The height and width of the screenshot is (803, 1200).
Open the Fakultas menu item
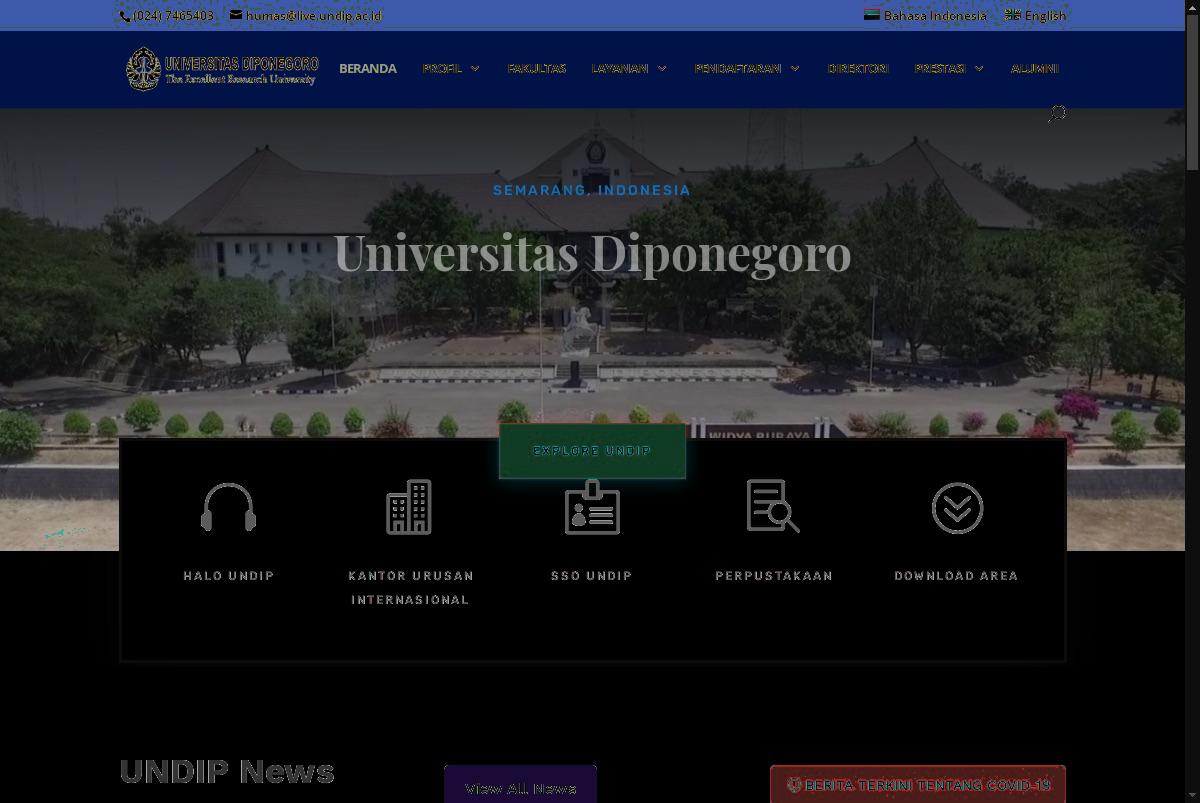pyautogui.click(x=537, y=68)
